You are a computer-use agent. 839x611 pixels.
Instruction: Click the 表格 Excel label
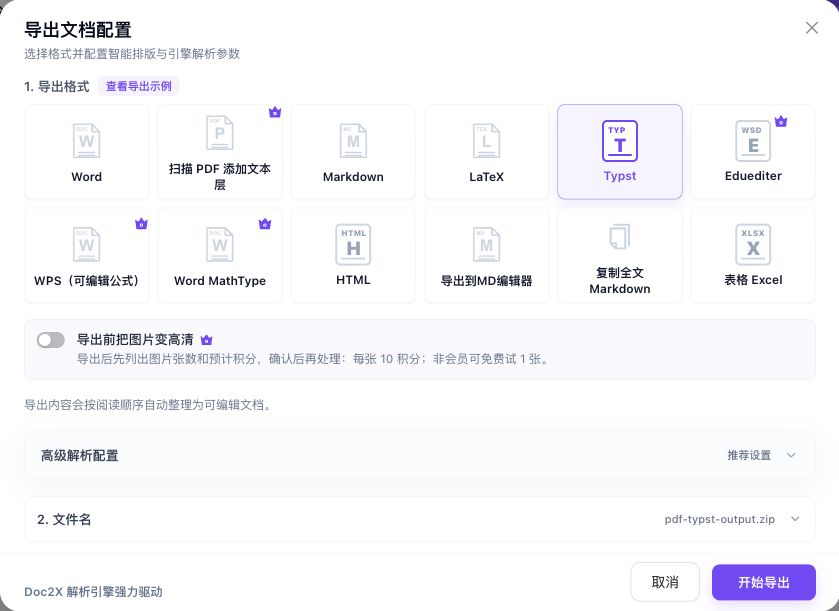(753, 280)
